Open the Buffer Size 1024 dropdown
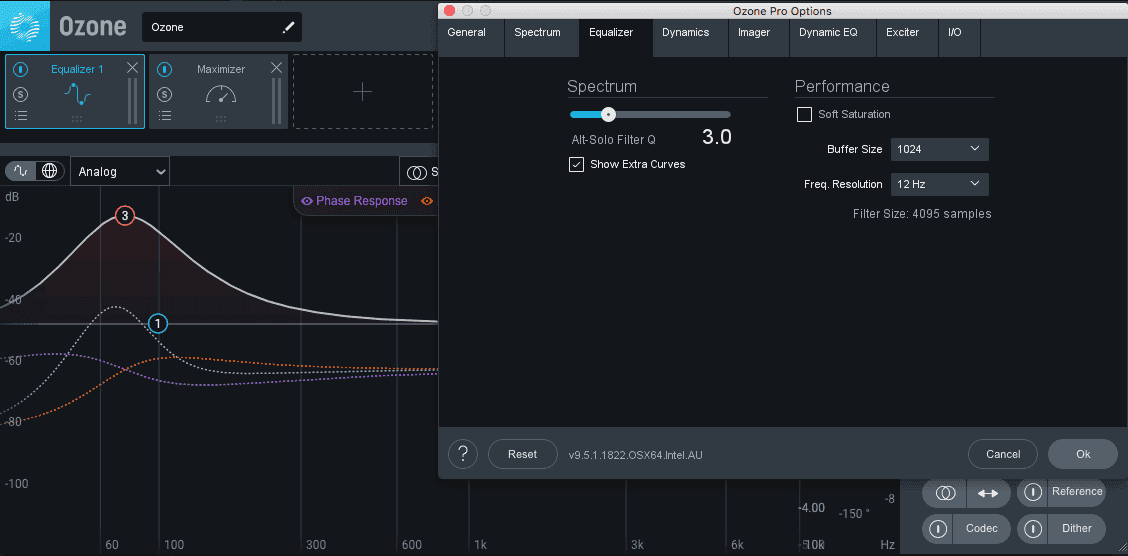Viewport: 1128px width, 556px height. (x=940, y=149)
